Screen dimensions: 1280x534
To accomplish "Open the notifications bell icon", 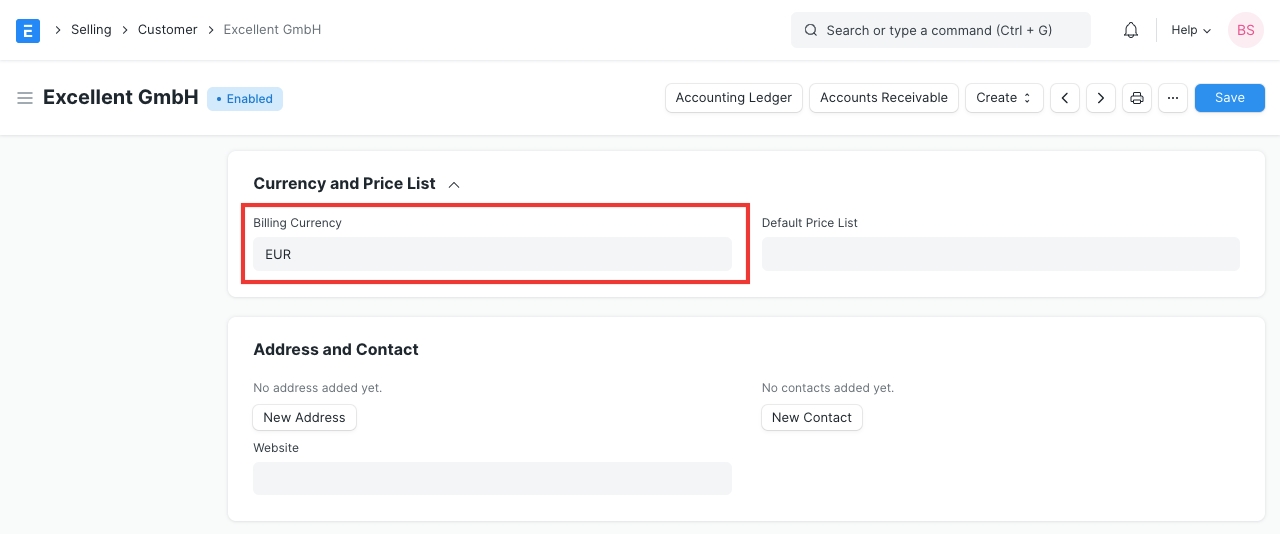I will click(1131, 30).
